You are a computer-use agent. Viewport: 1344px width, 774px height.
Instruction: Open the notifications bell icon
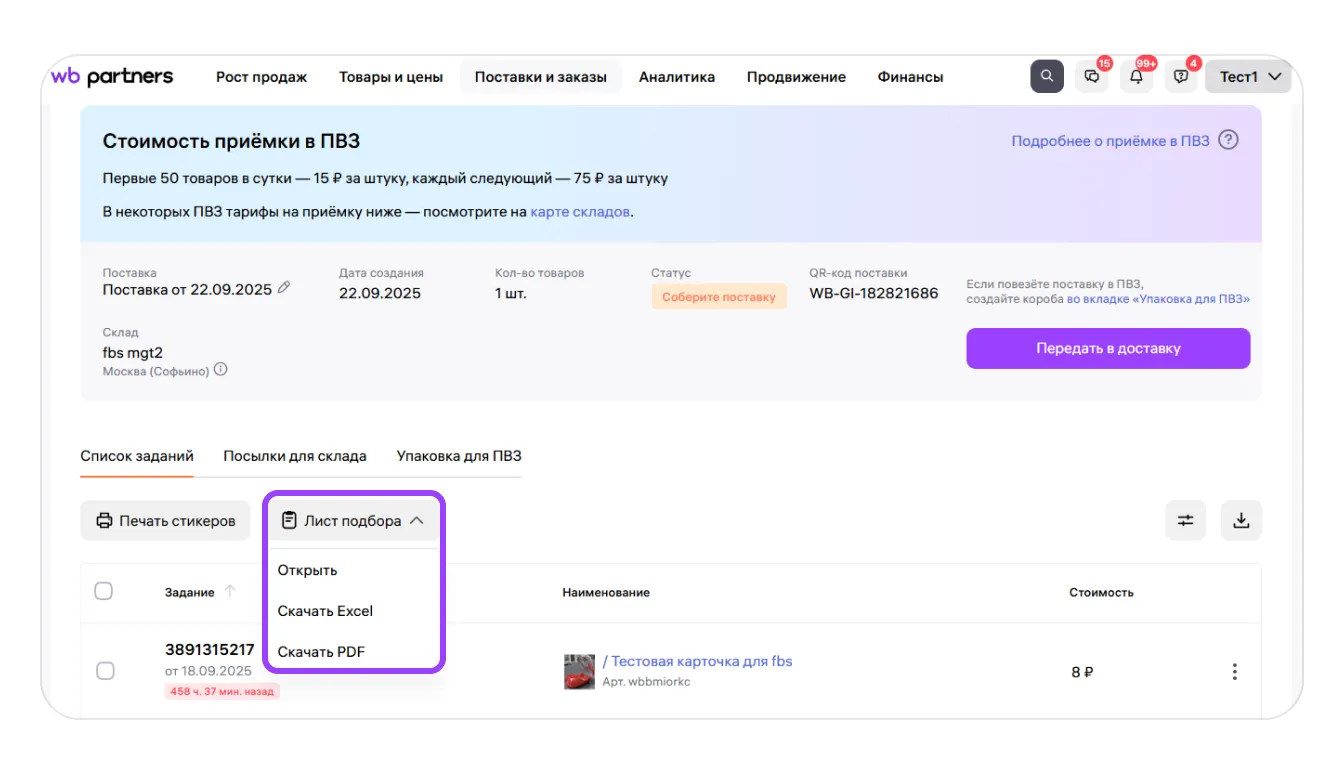click(x=1136, y=77)
